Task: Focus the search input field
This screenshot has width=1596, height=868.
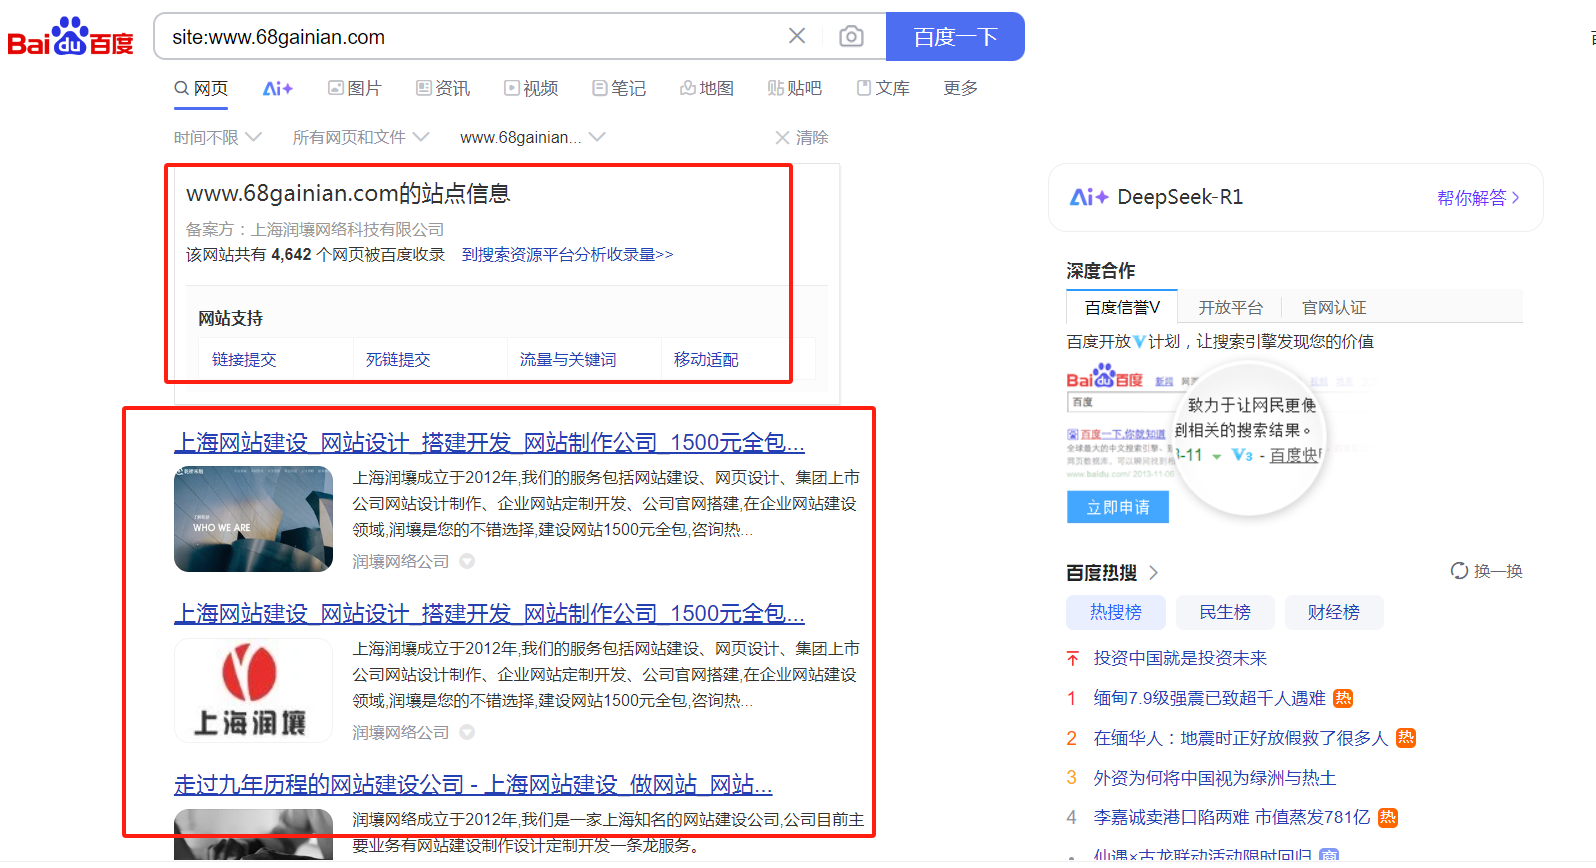Action: pos(470,37)
